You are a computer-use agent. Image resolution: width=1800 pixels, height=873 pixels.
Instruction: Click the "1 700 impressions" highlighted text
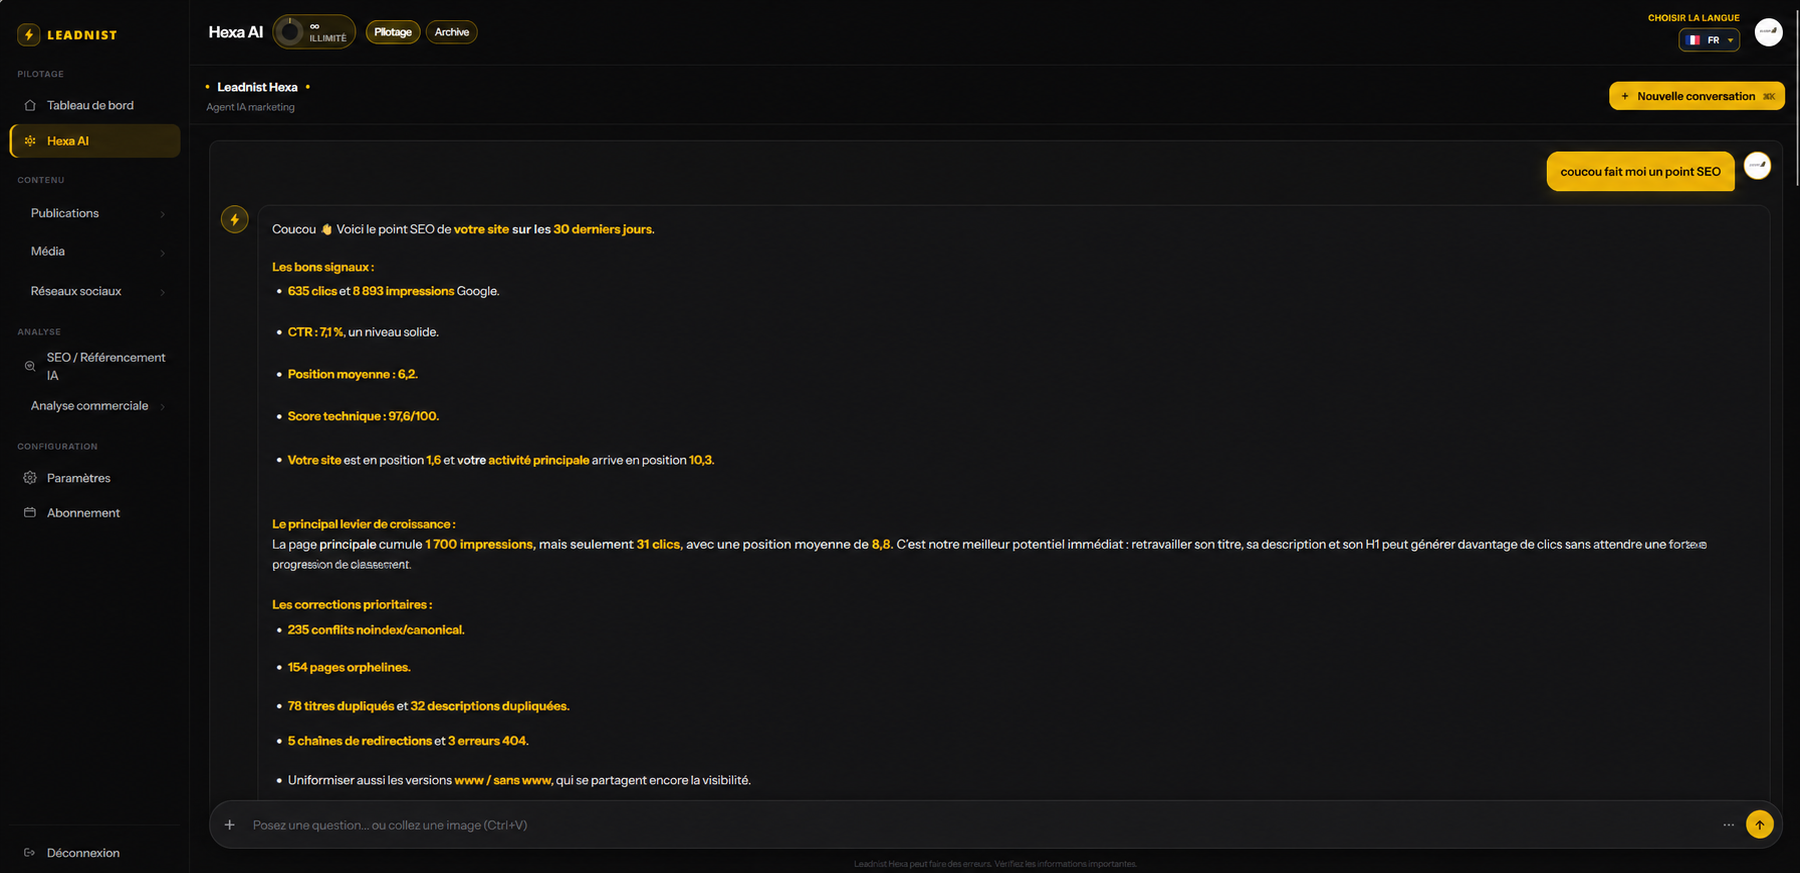[x=479, y=544]
